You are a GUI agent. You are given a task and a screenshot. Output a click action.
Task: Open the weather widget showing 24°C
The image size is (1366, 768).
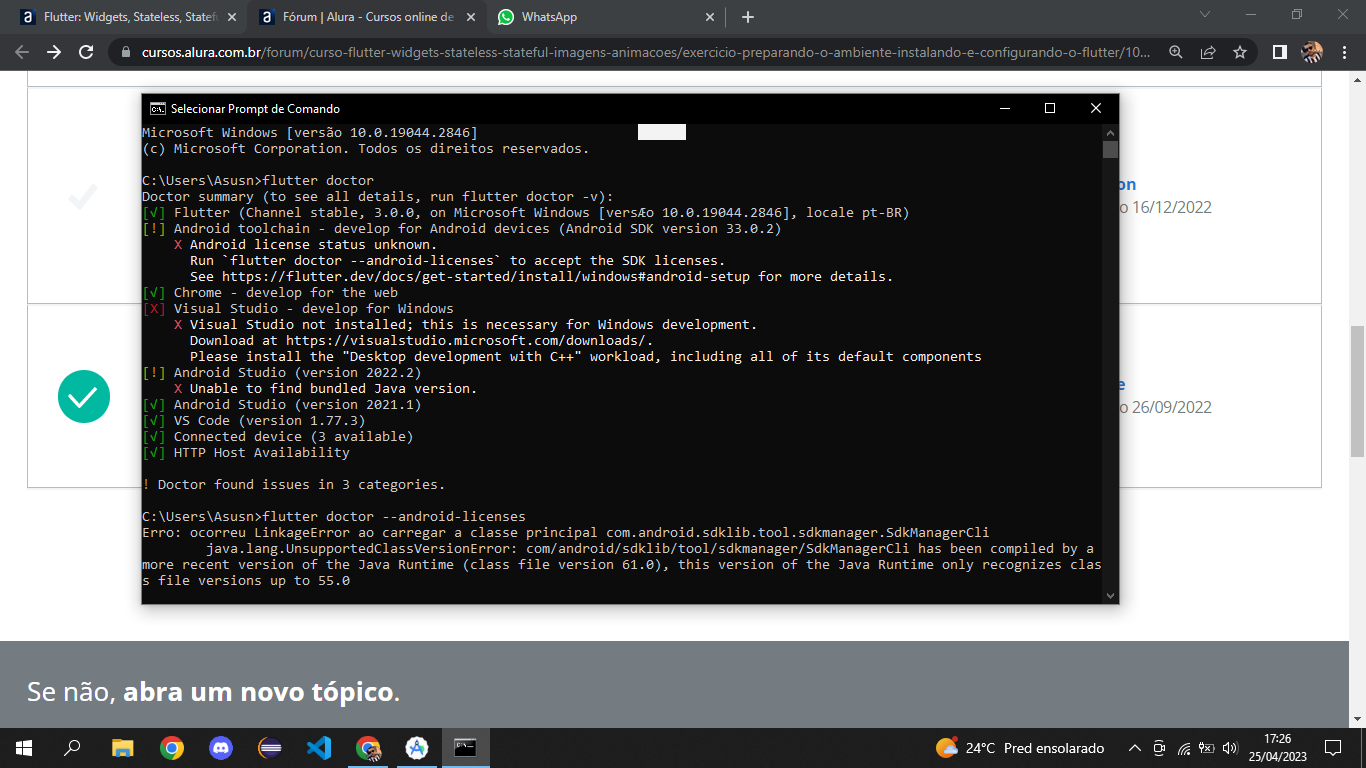tap(1020, 748)
